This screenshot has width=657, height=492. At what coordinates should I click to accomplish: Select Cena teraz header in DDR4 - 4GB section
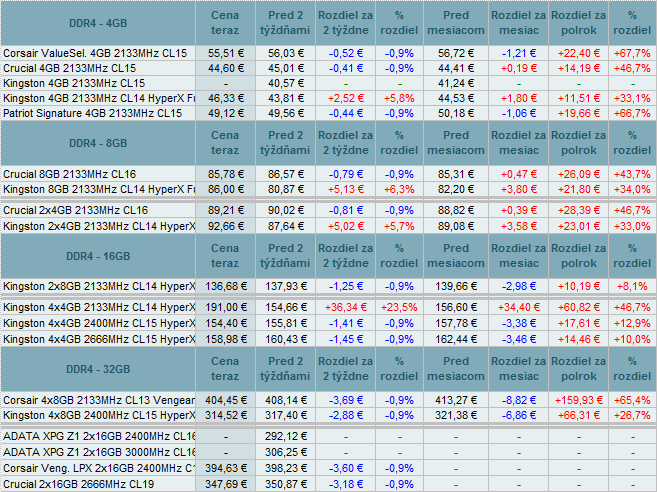click(225, 23)
